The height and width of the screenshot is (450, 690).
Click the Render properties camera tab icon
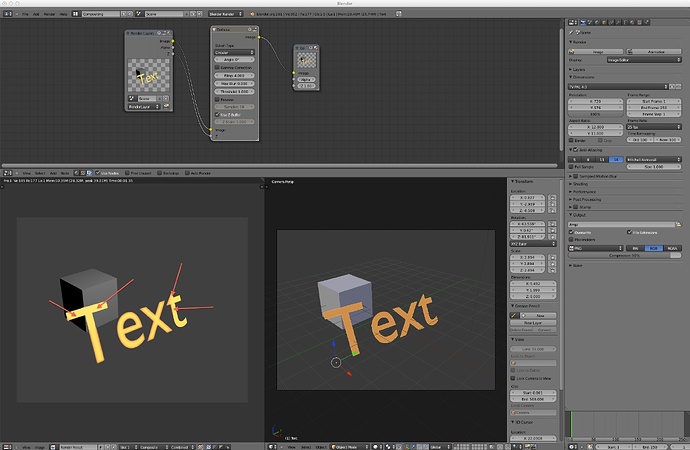tap(584, 22)
